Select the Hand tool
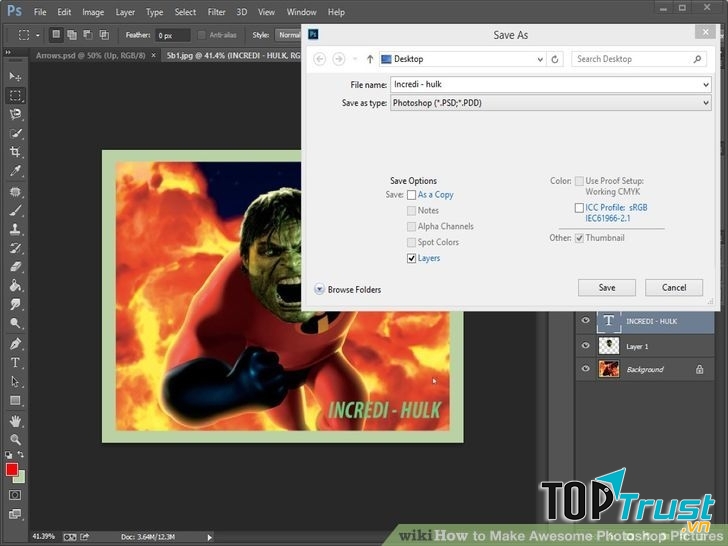 (15, 421)
